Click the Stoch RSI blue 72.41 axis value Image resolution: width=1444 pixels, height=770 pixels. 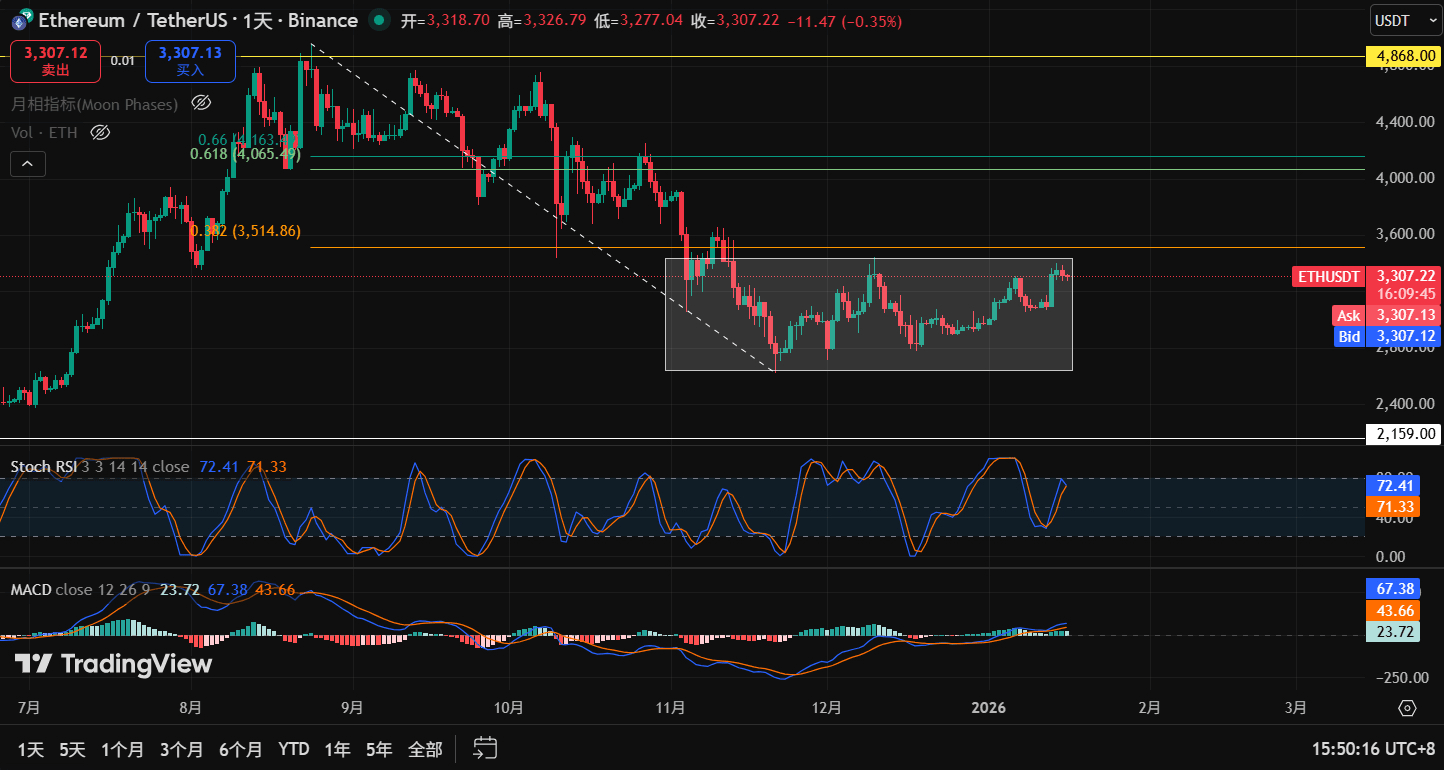pos(1391,487)
